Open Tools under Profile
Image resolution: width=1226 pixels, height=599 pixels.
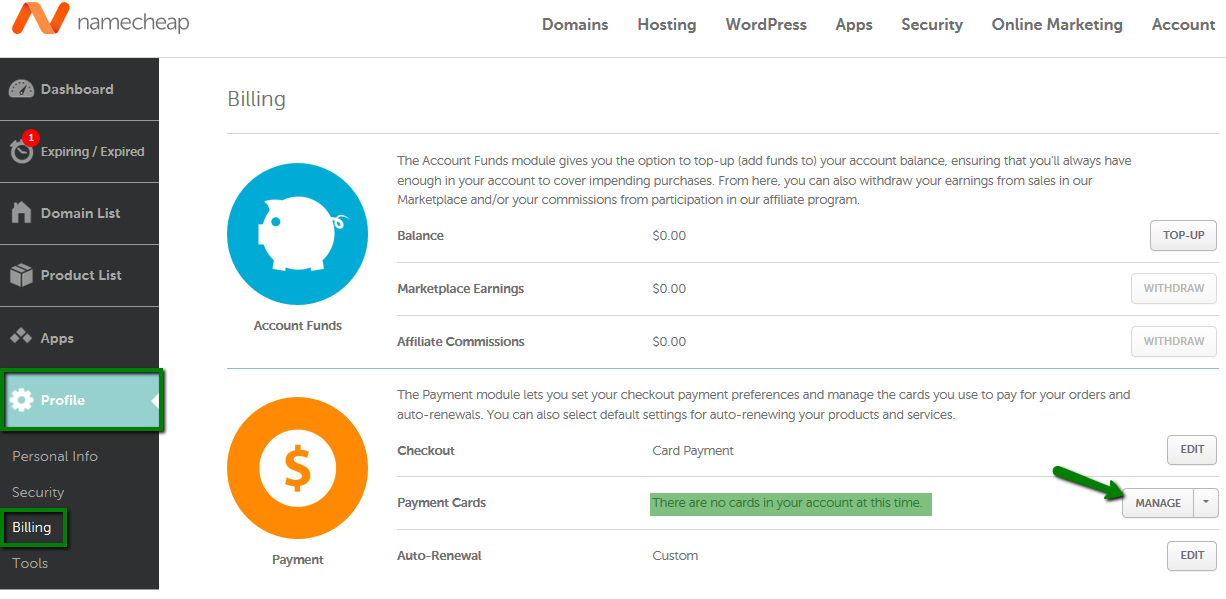click(30, 563)
